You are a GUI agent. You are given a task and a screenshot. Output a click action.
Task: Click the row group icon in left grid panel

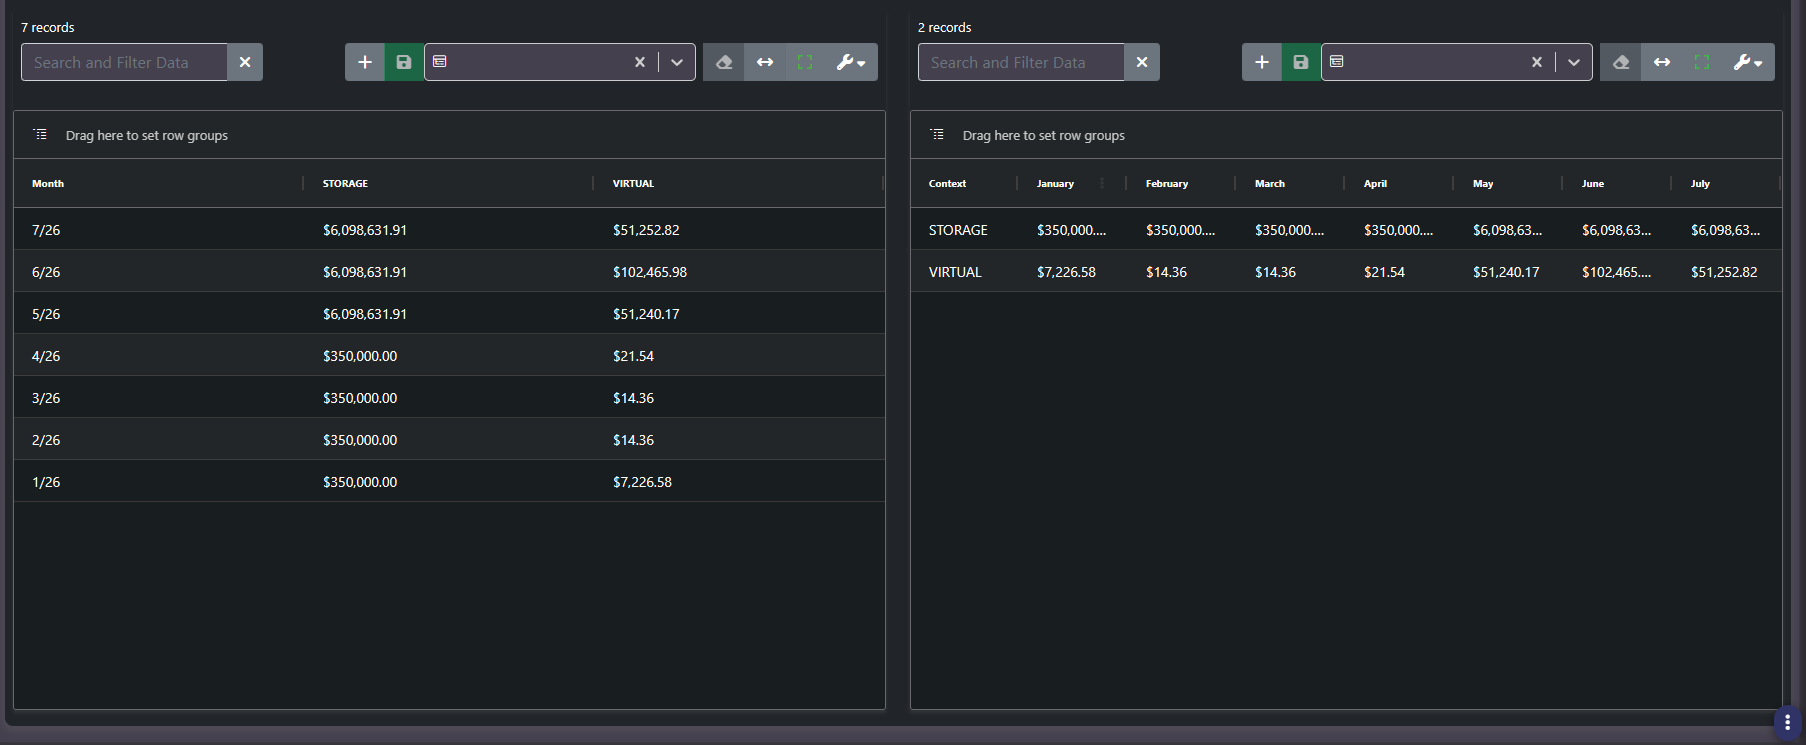pyautogui.click(x=40, y=134)
